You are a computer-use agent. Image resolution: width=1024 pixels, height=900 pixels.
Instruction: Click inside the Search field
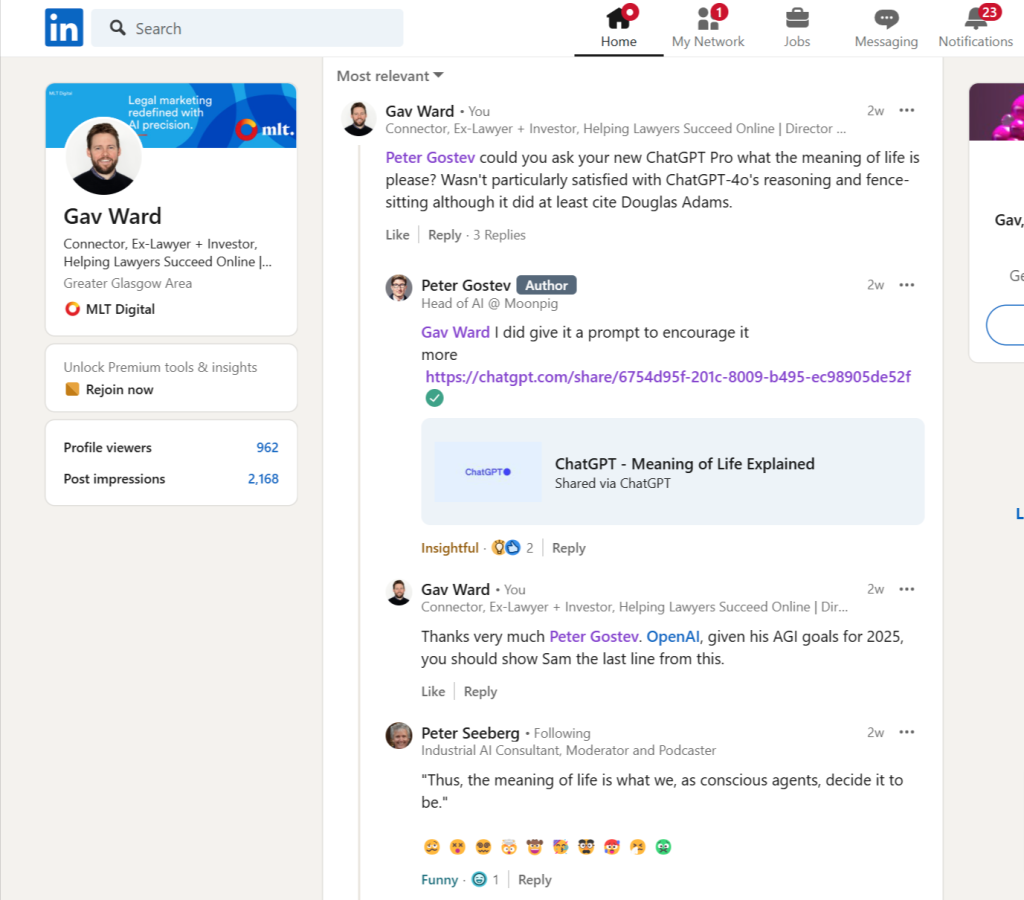(x=248, y=28)
